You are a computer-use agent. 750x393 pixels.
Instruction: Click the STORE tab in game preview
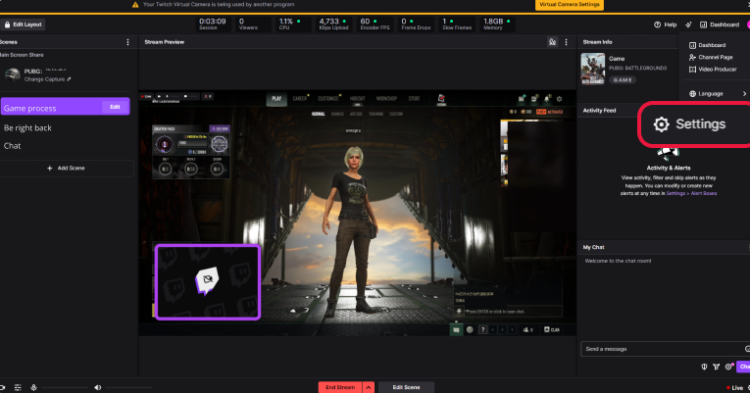[414, 99]
